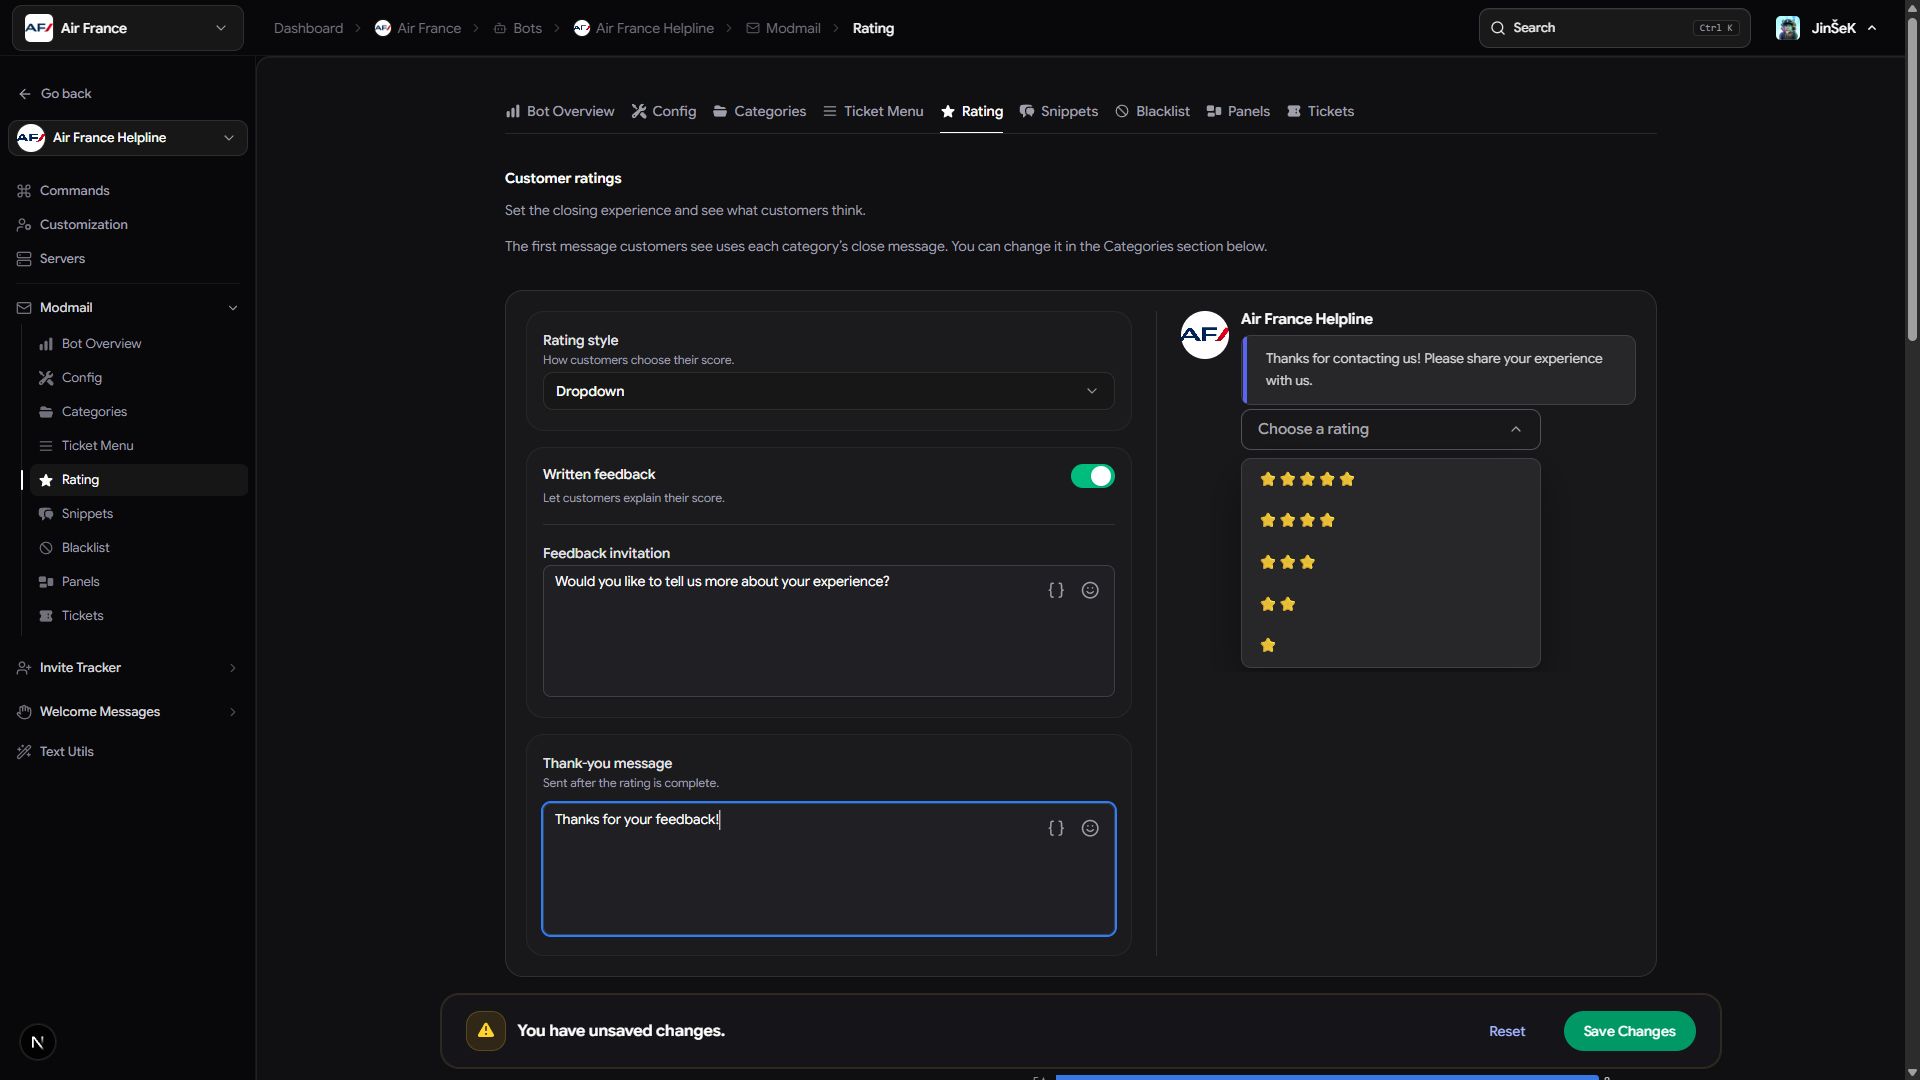Image resolution: width=1920 pixels, height=1080 pixels.
Task: Click into the Search box
Action: coord(1614,28)
